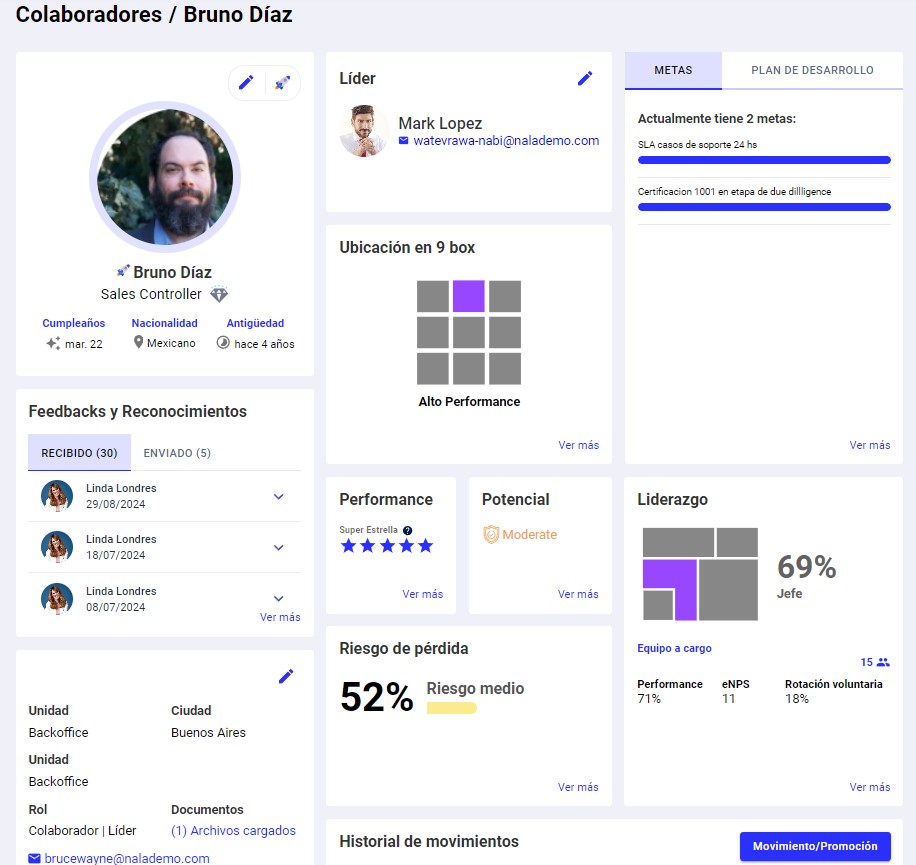The height and width of the screenshot is (865, 916).
Task: Edit the Líder with pencil icon
Action: click(585, 78)
